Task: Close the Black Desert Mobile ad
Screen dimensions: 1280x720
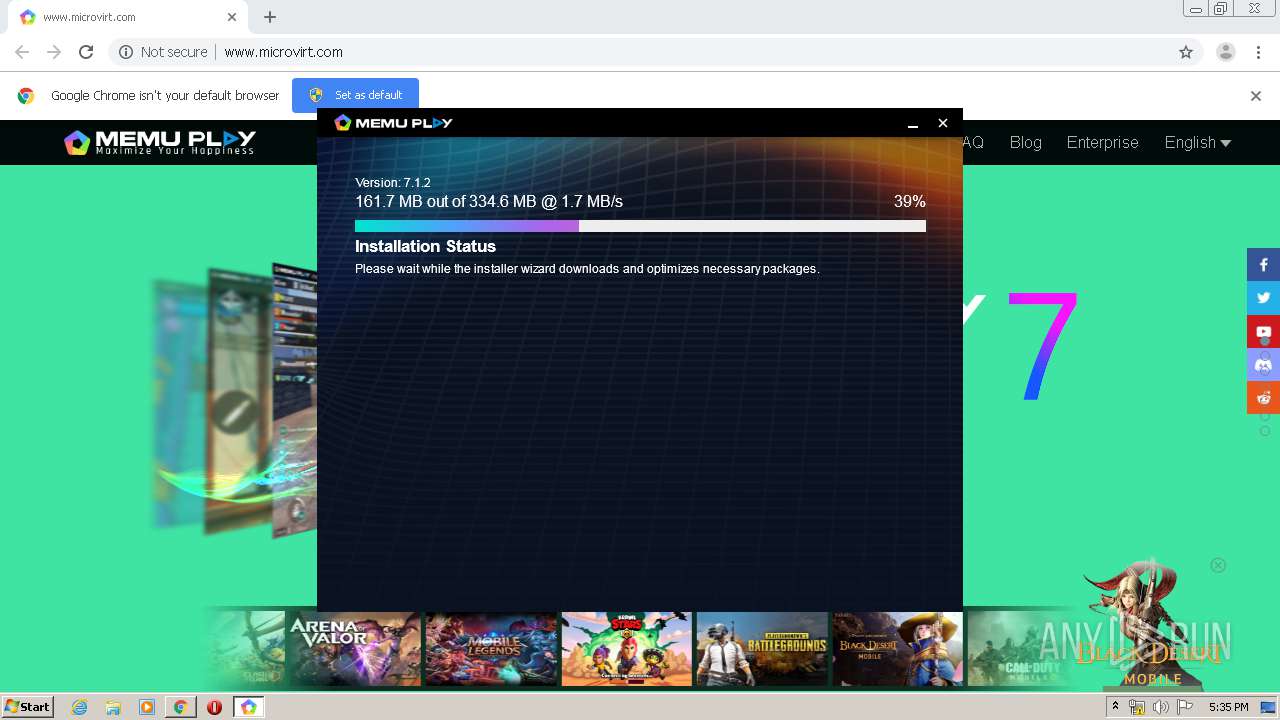Action: coord(1218,565)
